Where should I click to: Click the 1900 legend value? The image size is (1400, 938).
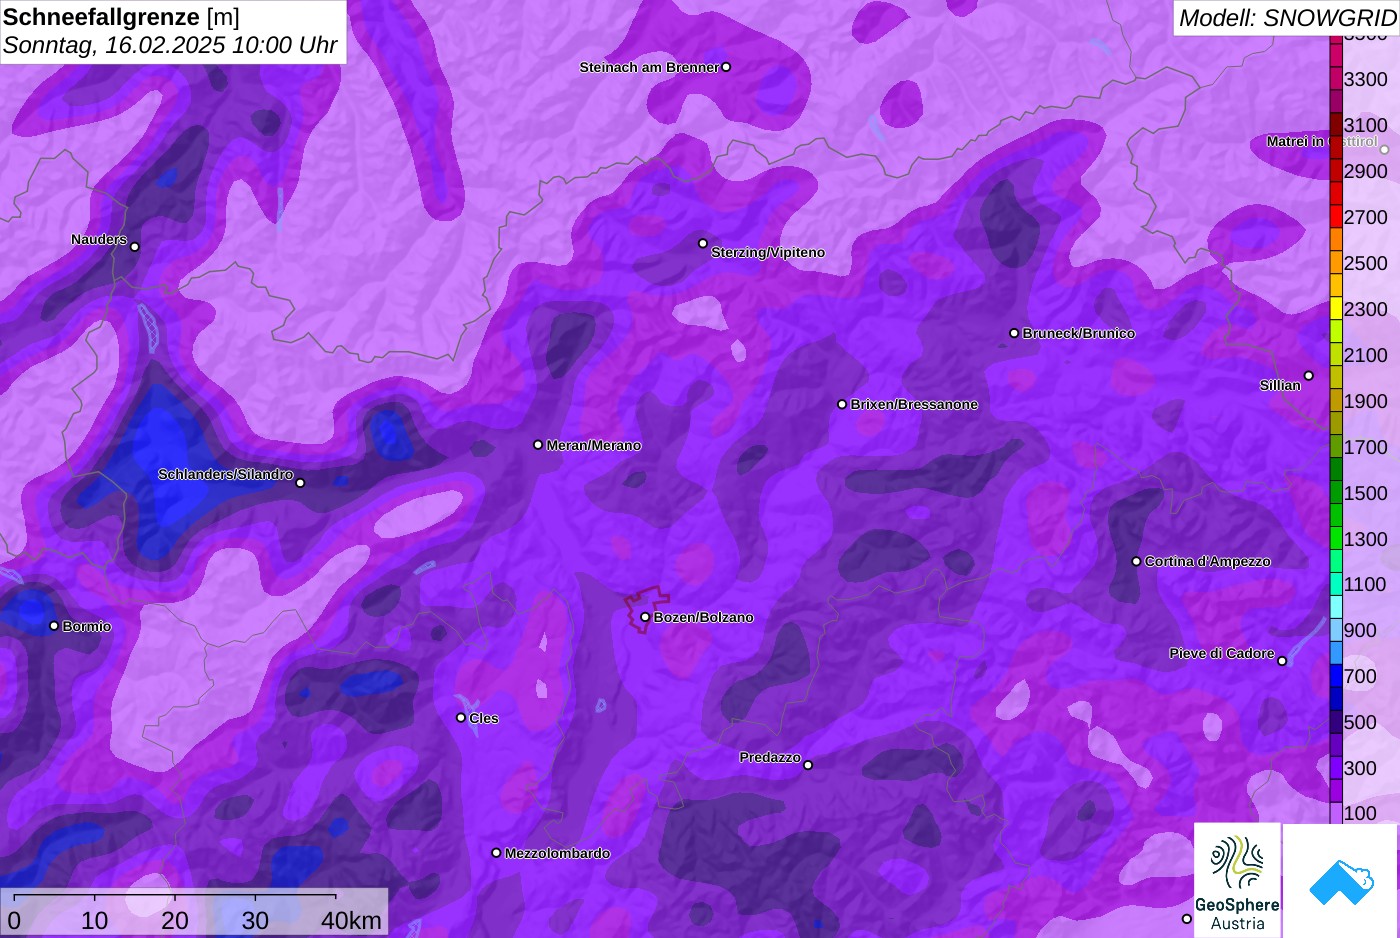(x=1365, y=401)
